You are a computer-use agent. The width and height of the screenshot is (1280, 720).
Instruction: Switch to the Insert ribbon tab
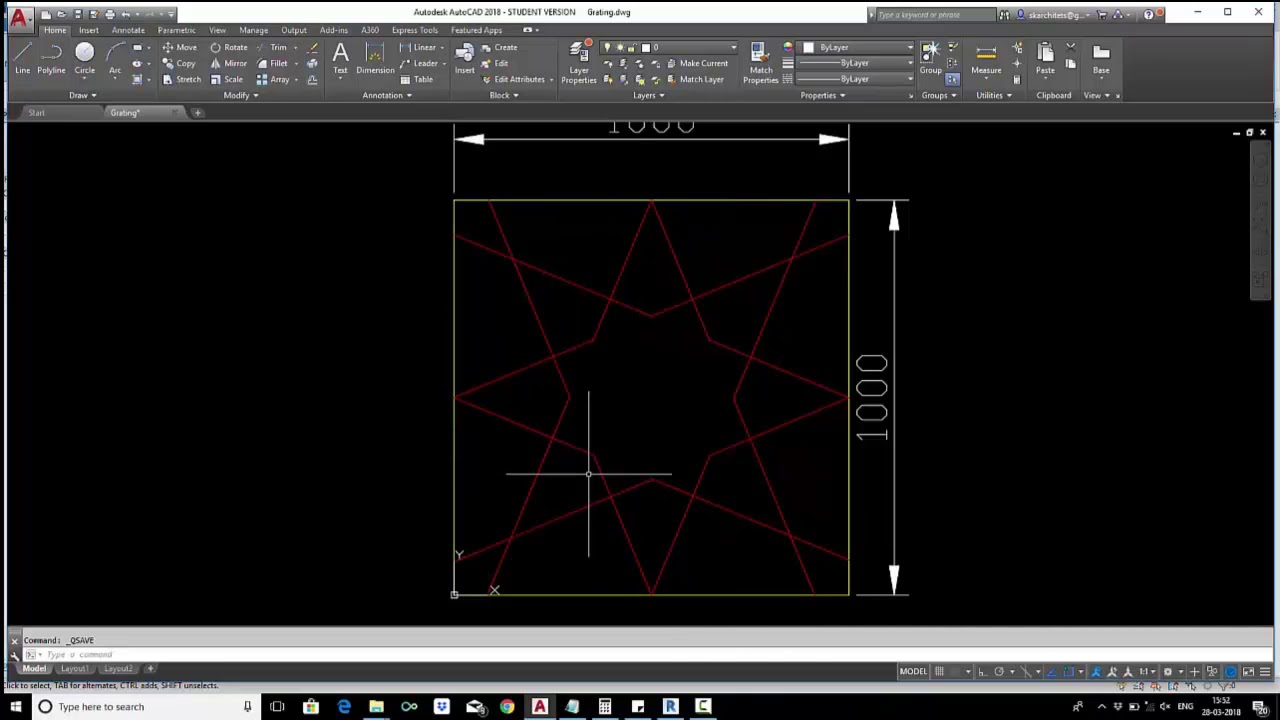tap(89, 30)
